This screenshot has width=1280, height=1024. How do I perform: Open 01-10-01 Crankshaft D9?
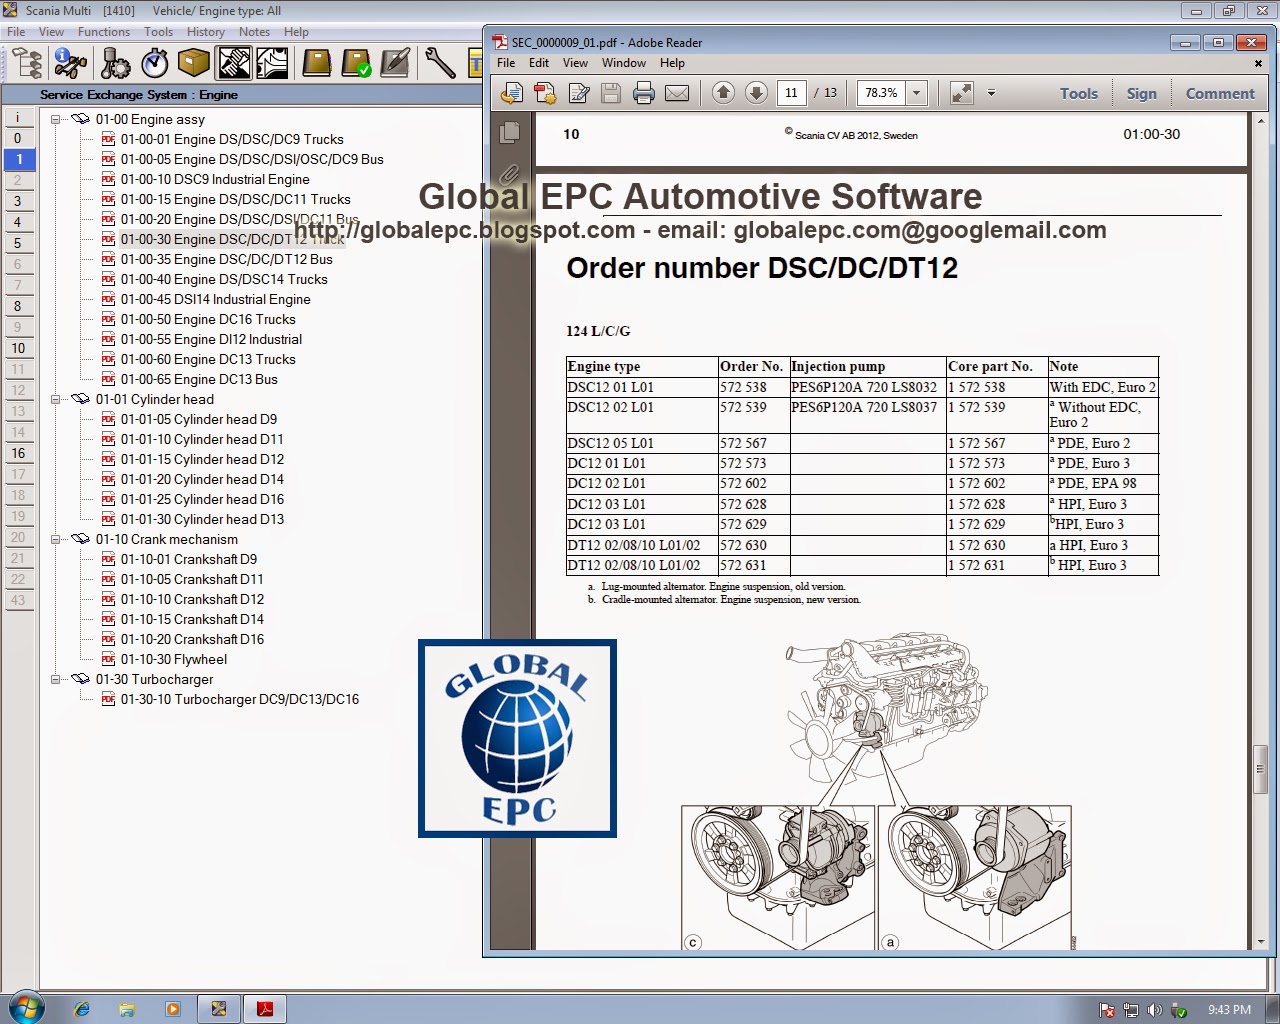[188, 559]
